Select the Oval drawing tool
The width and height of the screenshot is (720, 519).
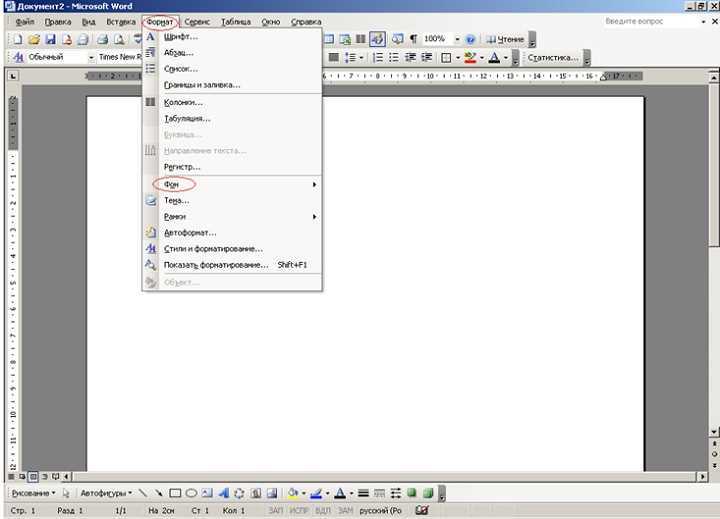coord(191,493)
